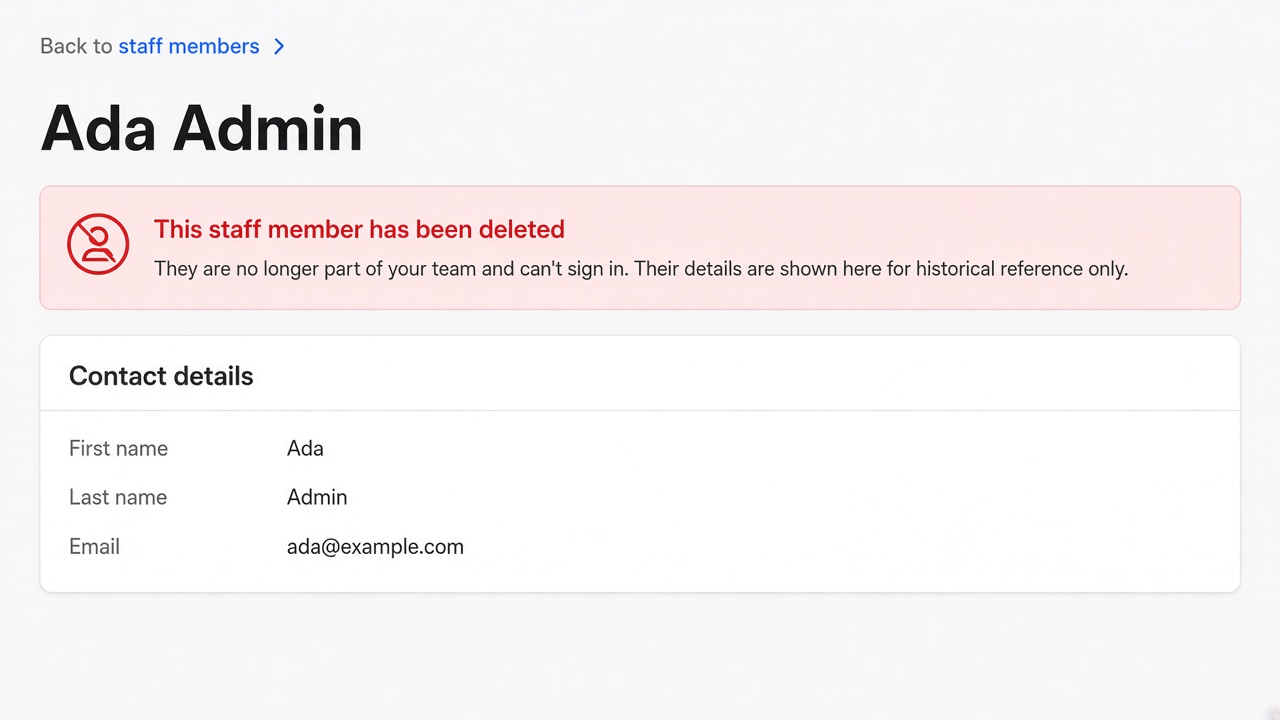The image size is (1280, 720).
Task: Open the staff members link
Action: coord(189,46)
